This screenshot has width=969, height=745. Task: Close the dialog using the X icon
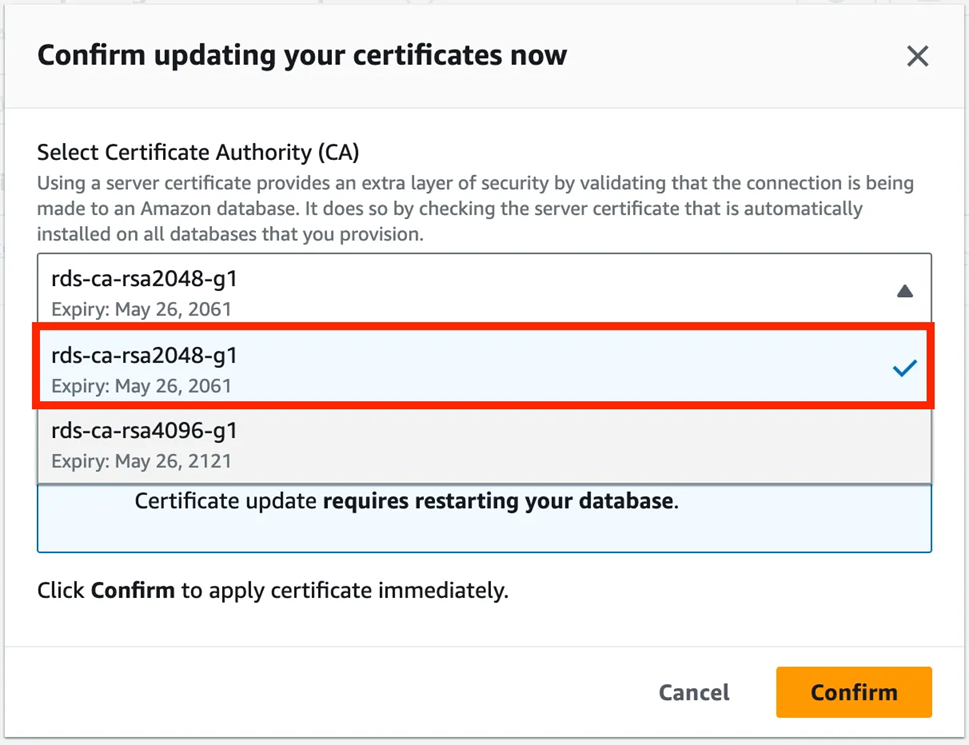coord(917,57)
